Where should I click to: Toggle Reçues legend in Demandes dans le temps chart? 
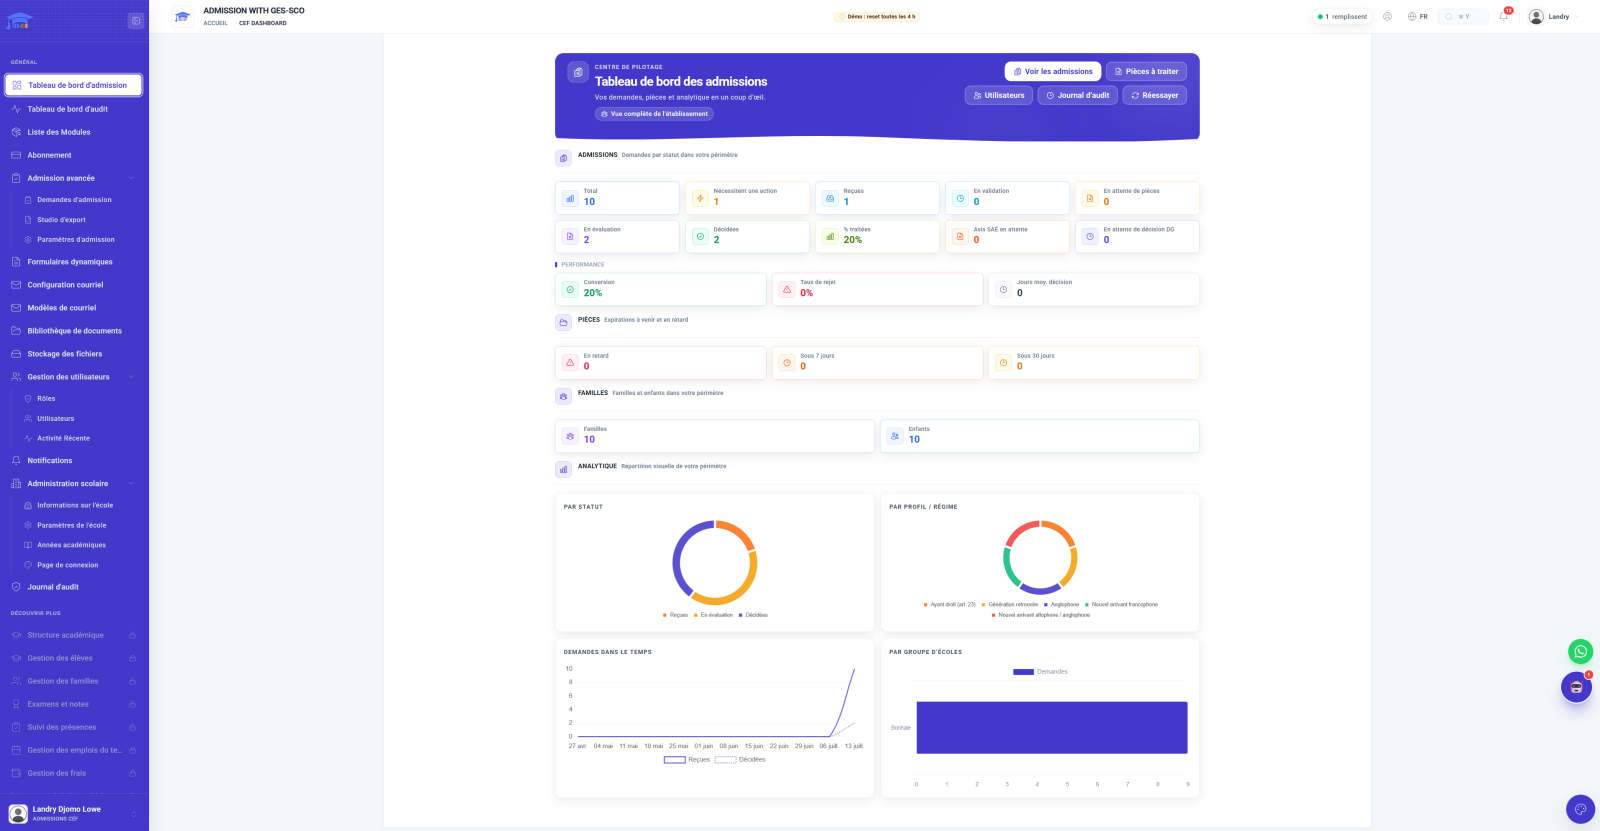click(687, 760)
